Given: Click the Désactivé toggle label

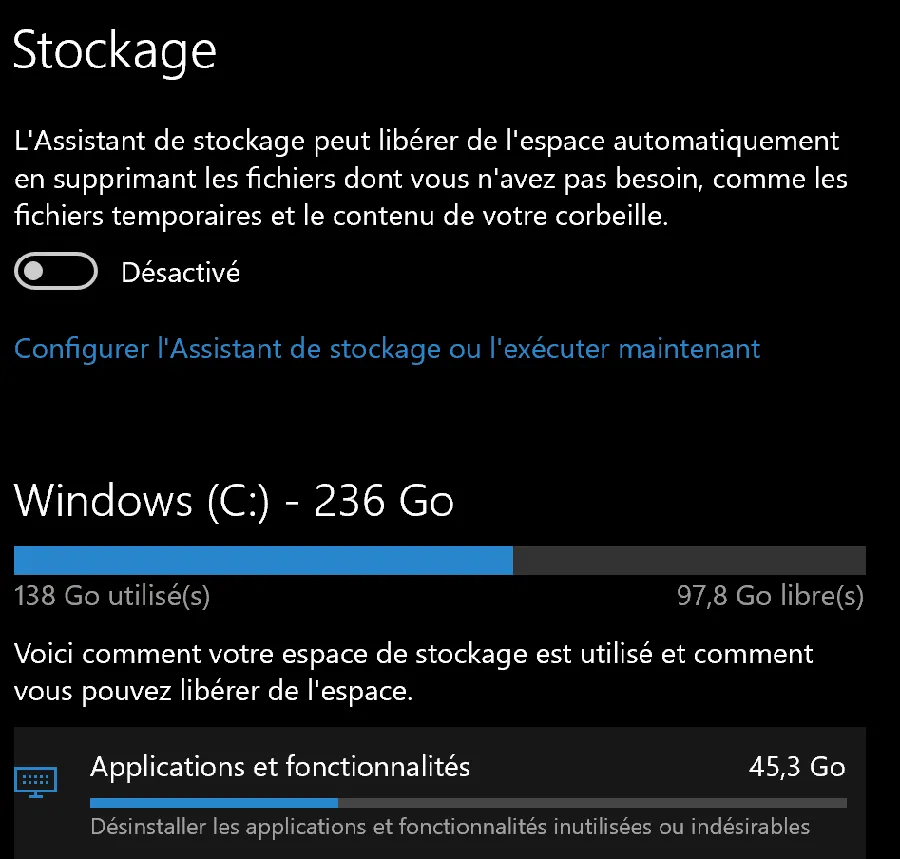Looking at the screenshot, I should point(180,272).
